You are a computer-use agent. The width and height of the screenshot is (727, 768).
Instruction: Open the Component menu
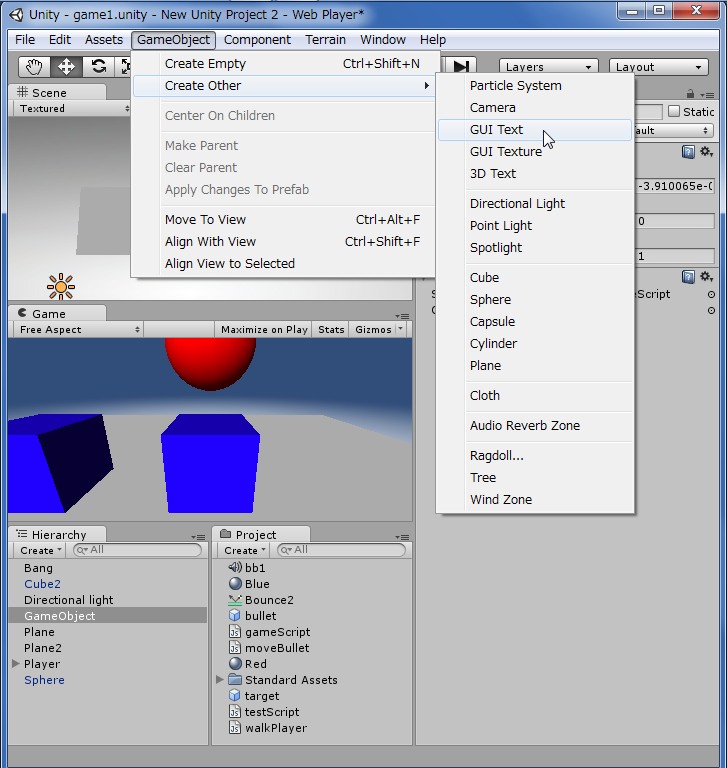point(257,40)
